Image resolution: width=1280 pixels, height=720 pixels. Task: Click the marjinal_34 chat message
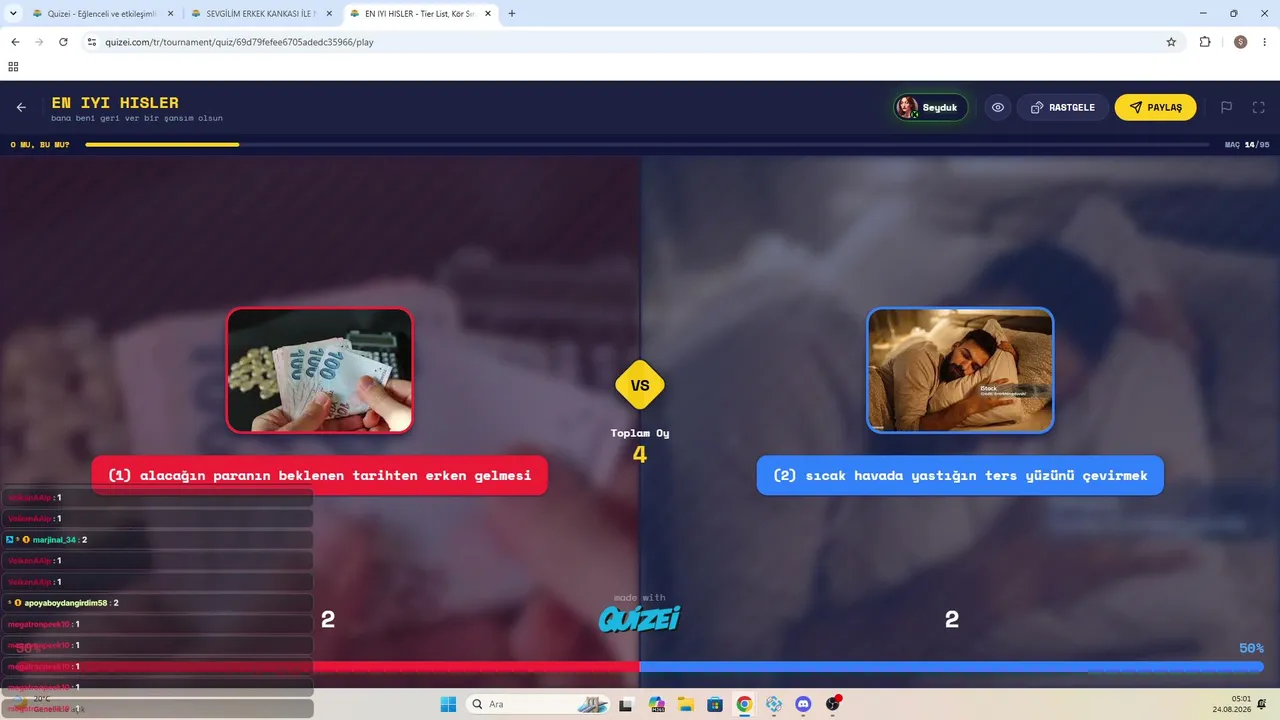point(157,539)
